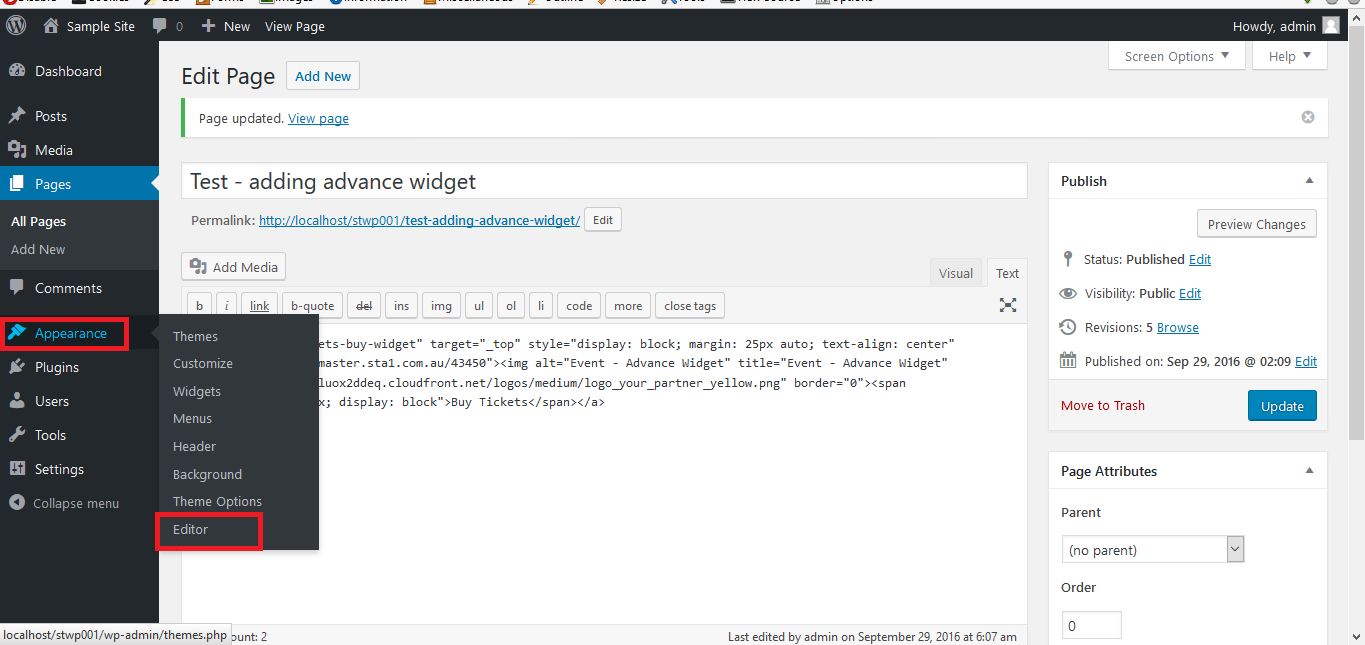
Task: Click the ins quicktag button
Action: 401,306
